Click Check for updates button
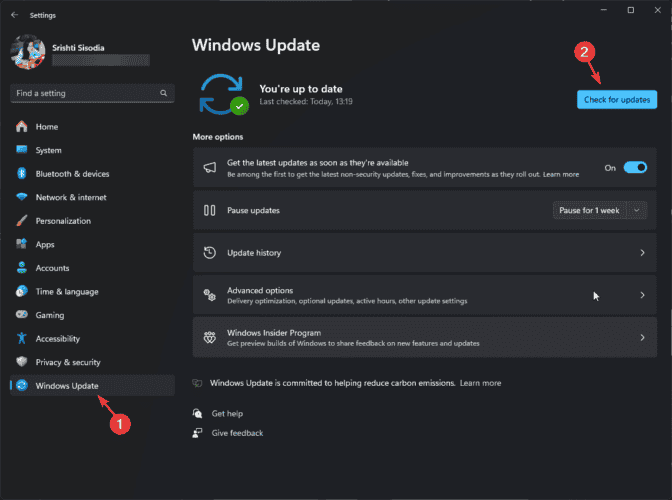Viewport: 672px width, 500px height. [617, 99]
